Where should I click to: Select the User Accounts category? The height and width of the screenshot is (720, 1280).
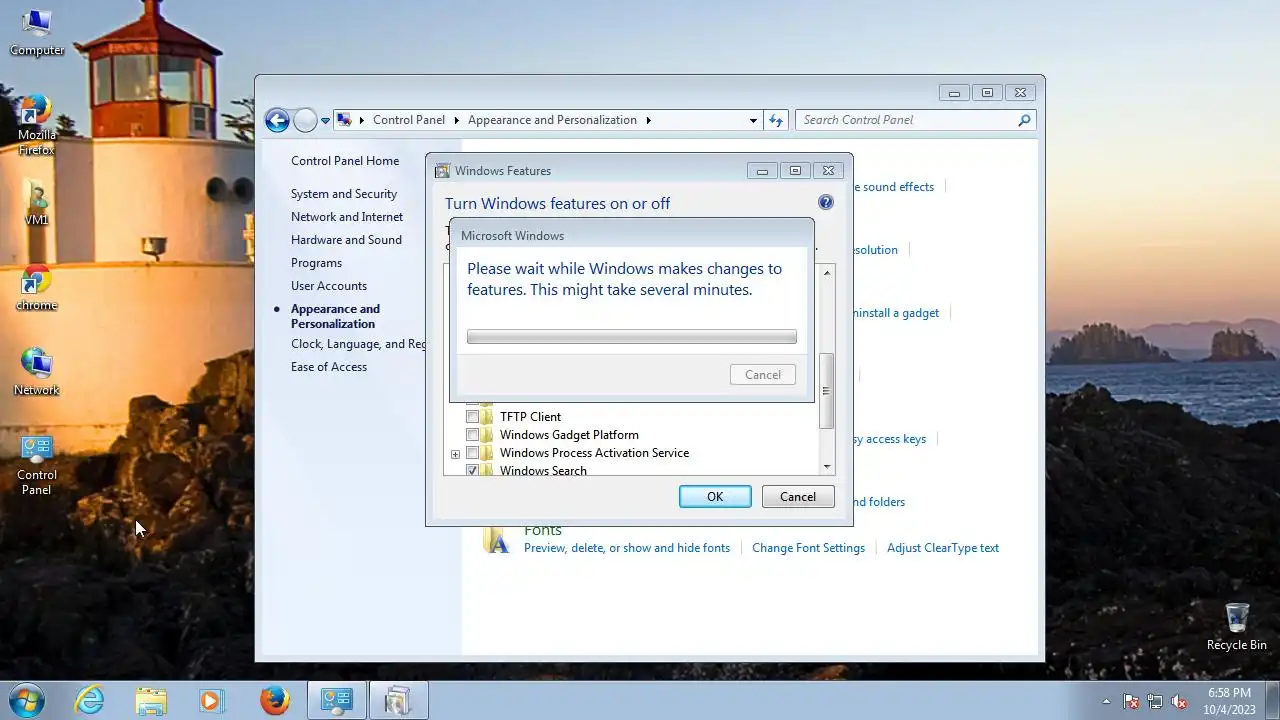click(329, 286)
